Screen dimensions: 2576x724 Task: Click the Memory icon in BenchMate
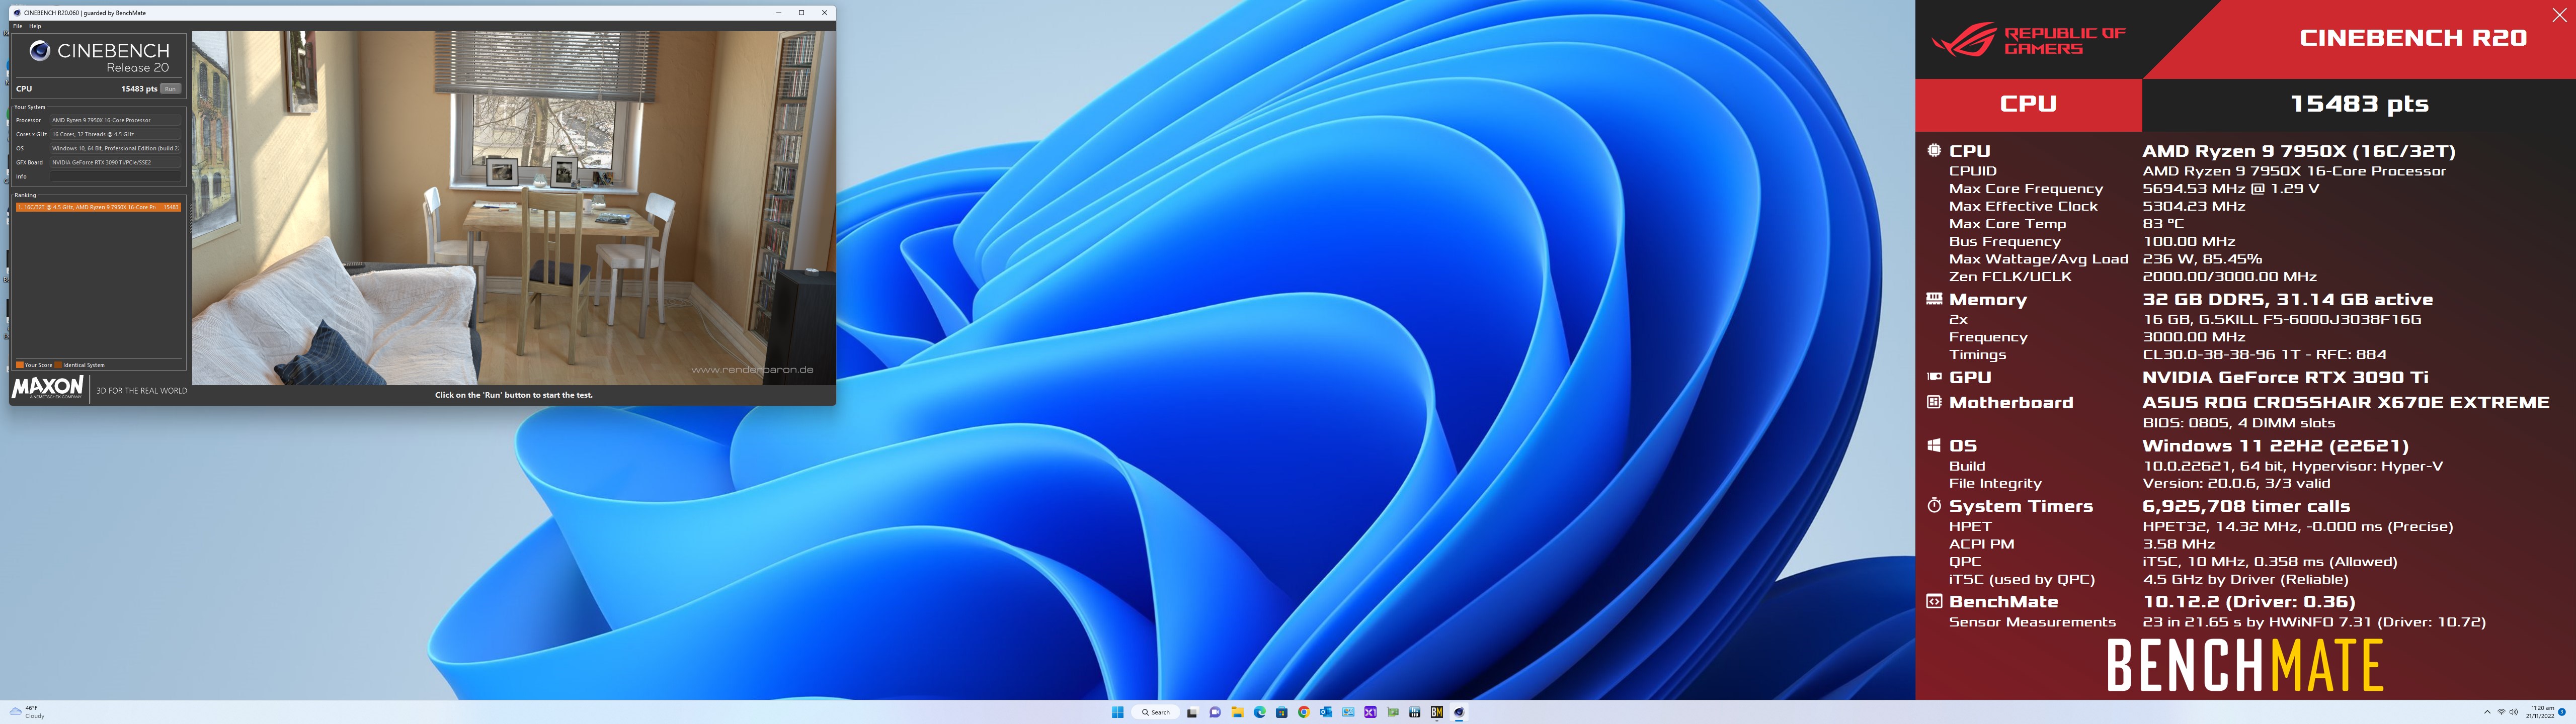[x=1933, y=298]
